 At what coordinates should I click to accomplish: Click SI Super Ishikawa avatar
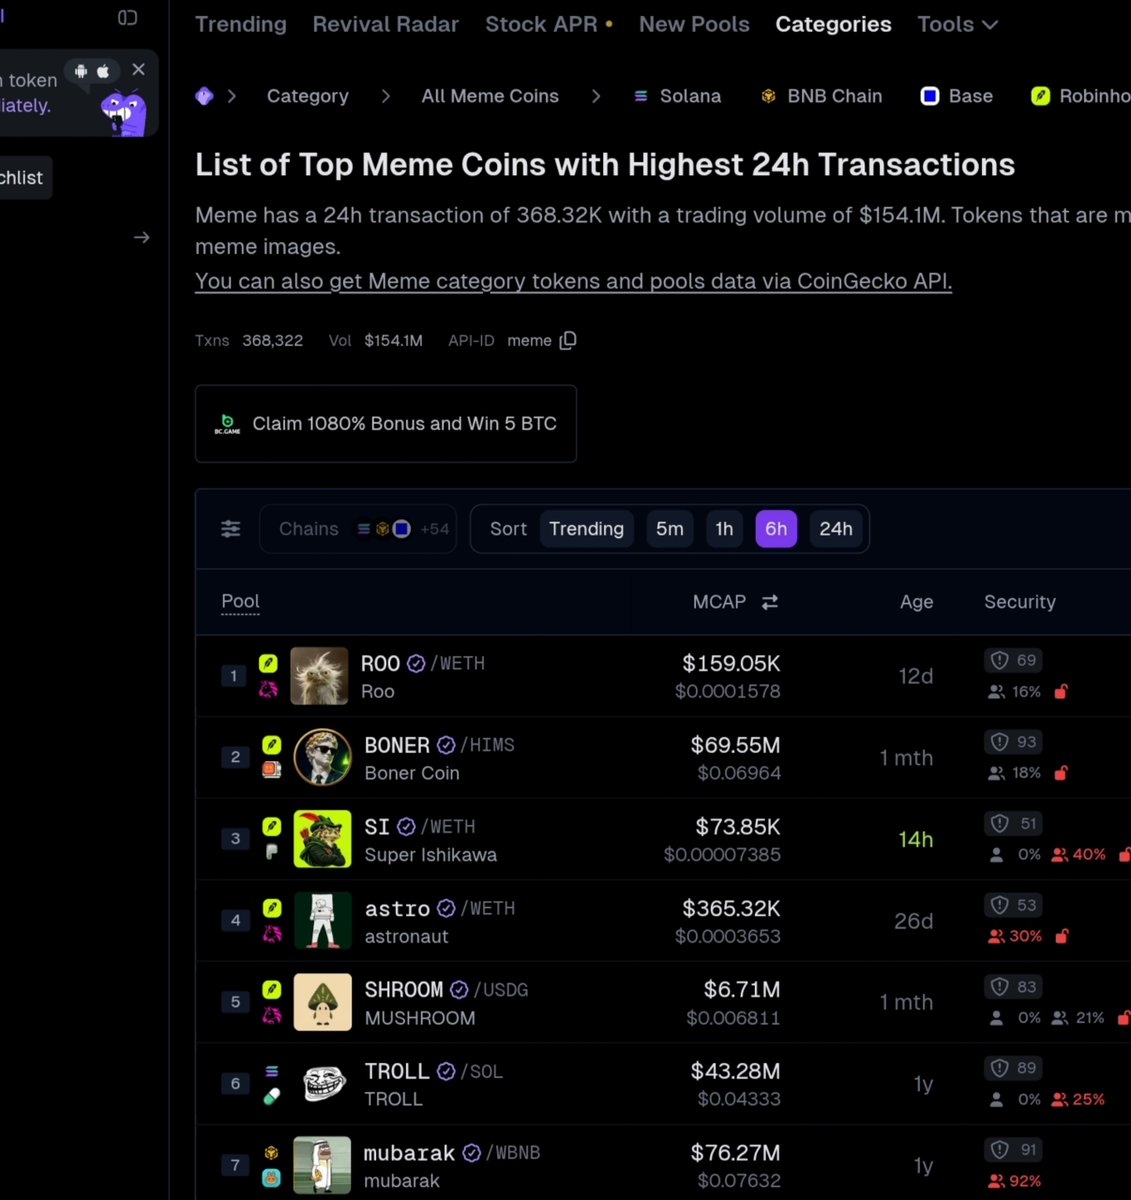coord(322,839)
